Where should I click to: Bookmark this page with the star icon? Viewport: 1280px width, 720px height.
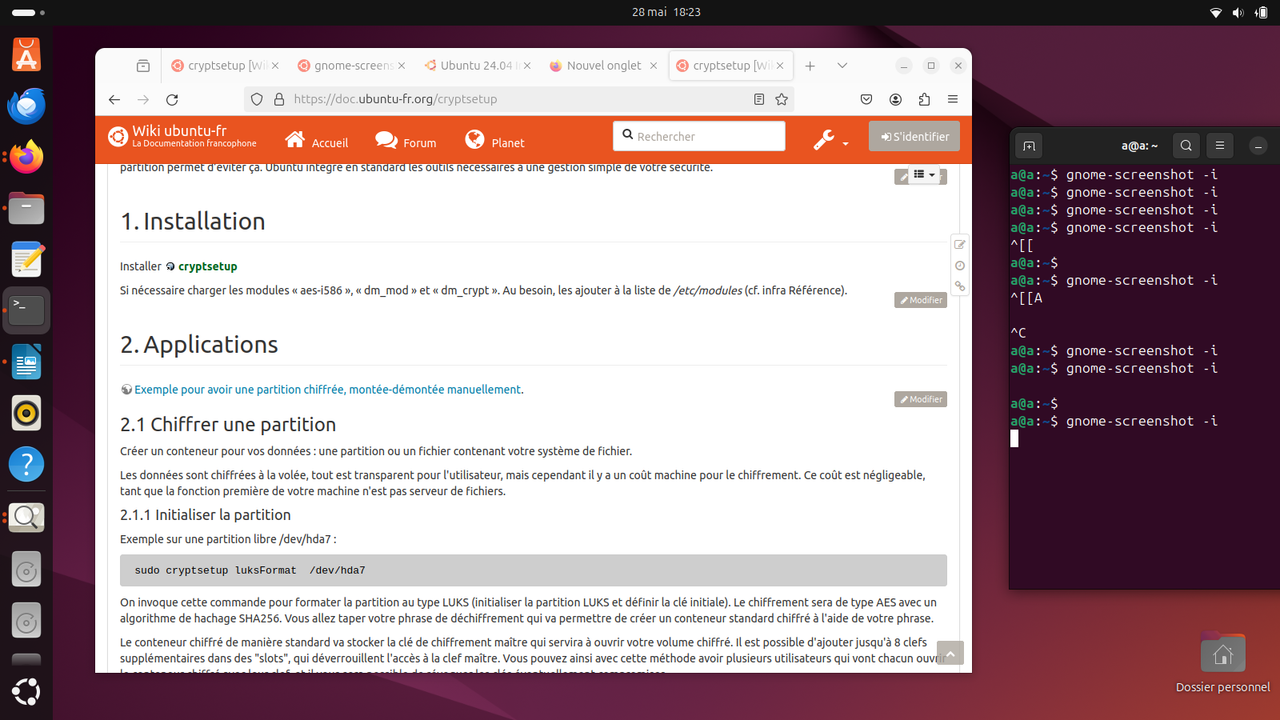(x=782, y=100)
